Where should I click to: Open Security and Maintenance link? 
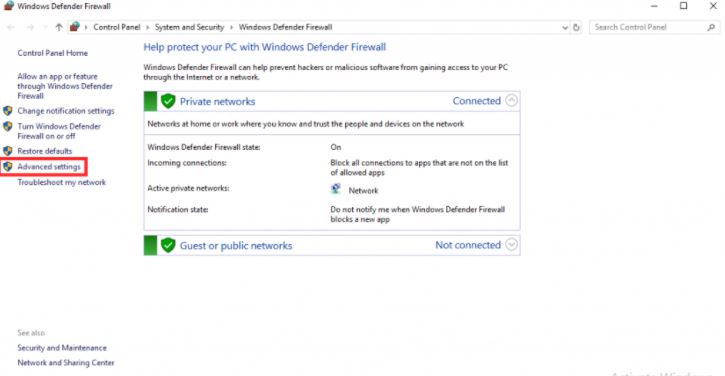point(62,348)
